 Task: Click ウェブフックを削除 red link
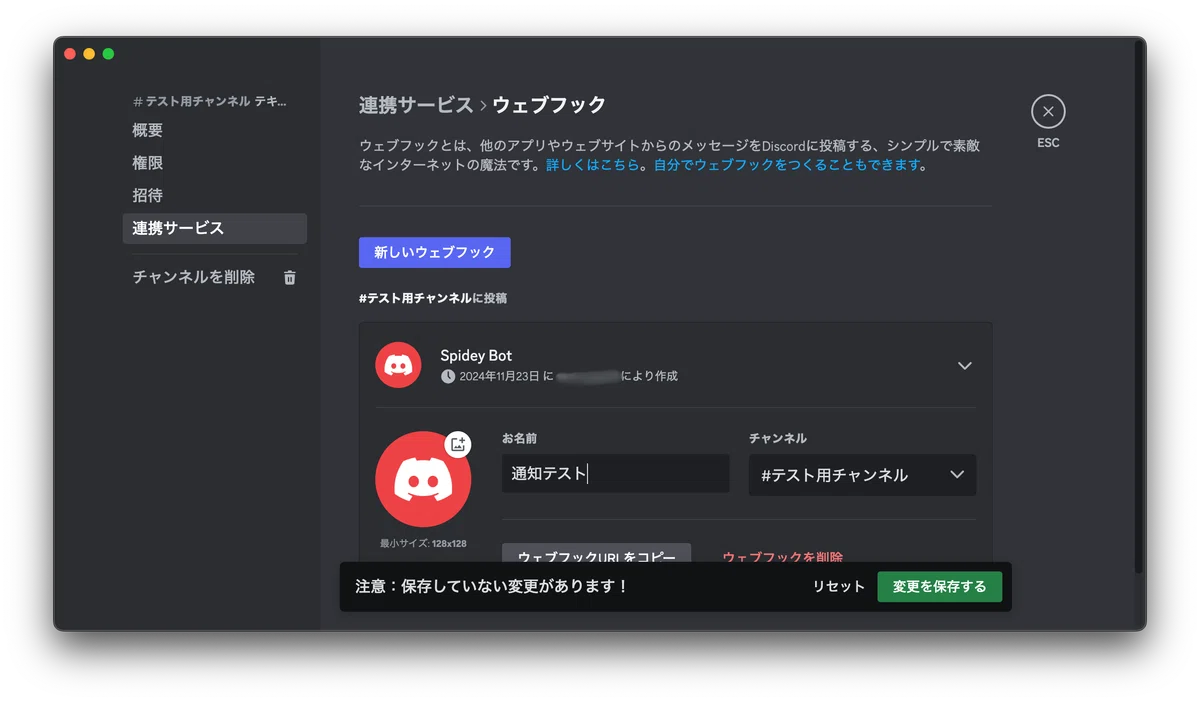pyautogui.click(x=783, y=556)
